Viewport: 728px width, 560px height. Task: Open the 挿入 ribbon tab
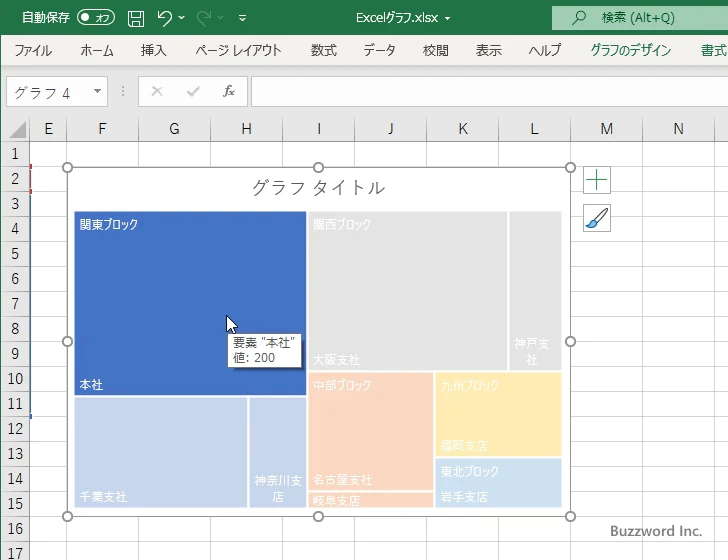point(154,50)
